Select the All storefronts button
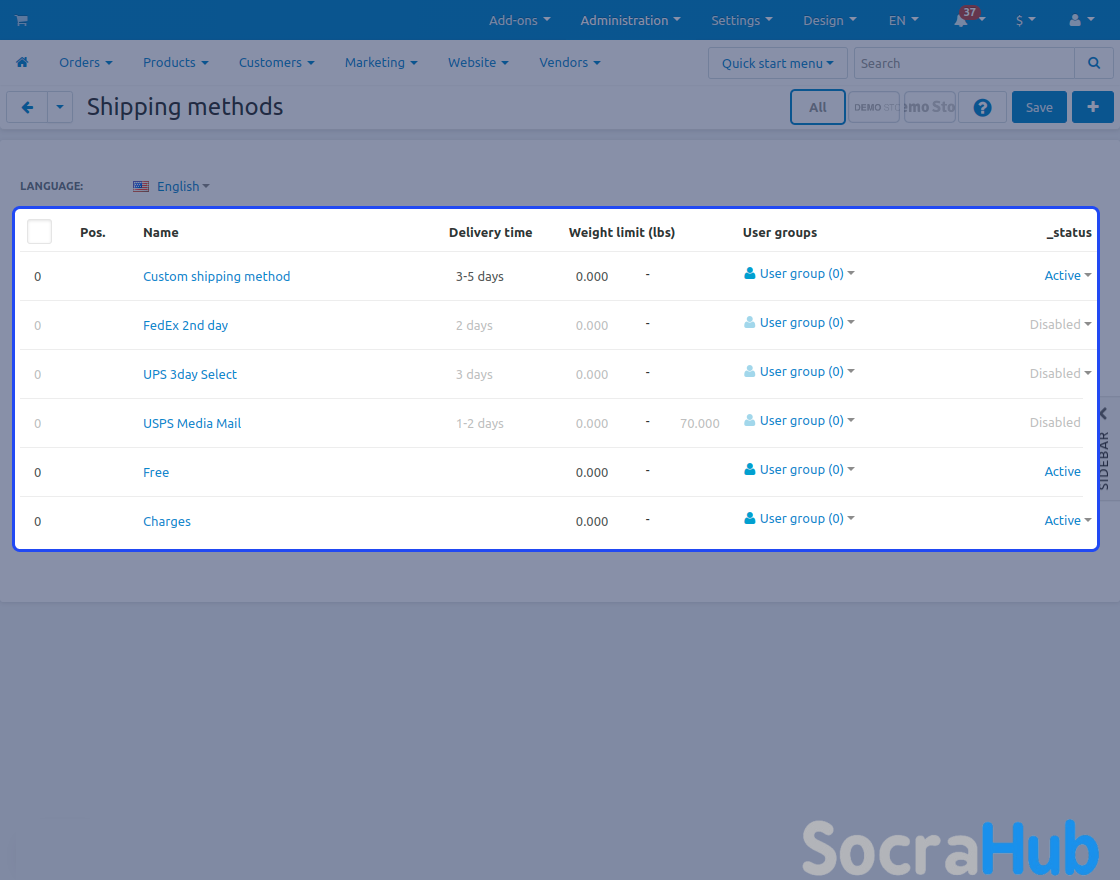Viewport: 1120px width, 880px height. click(817, 107)
